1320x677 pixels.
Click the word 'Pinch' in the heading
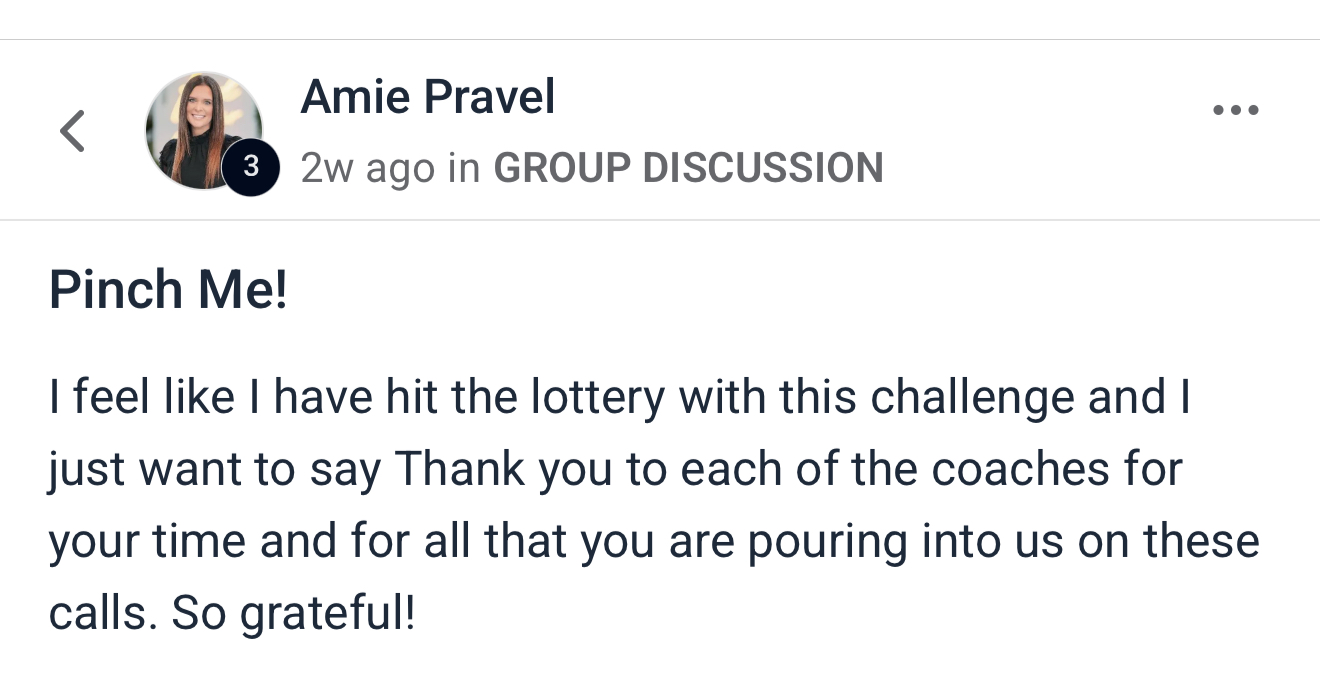(x=116, y=290)
